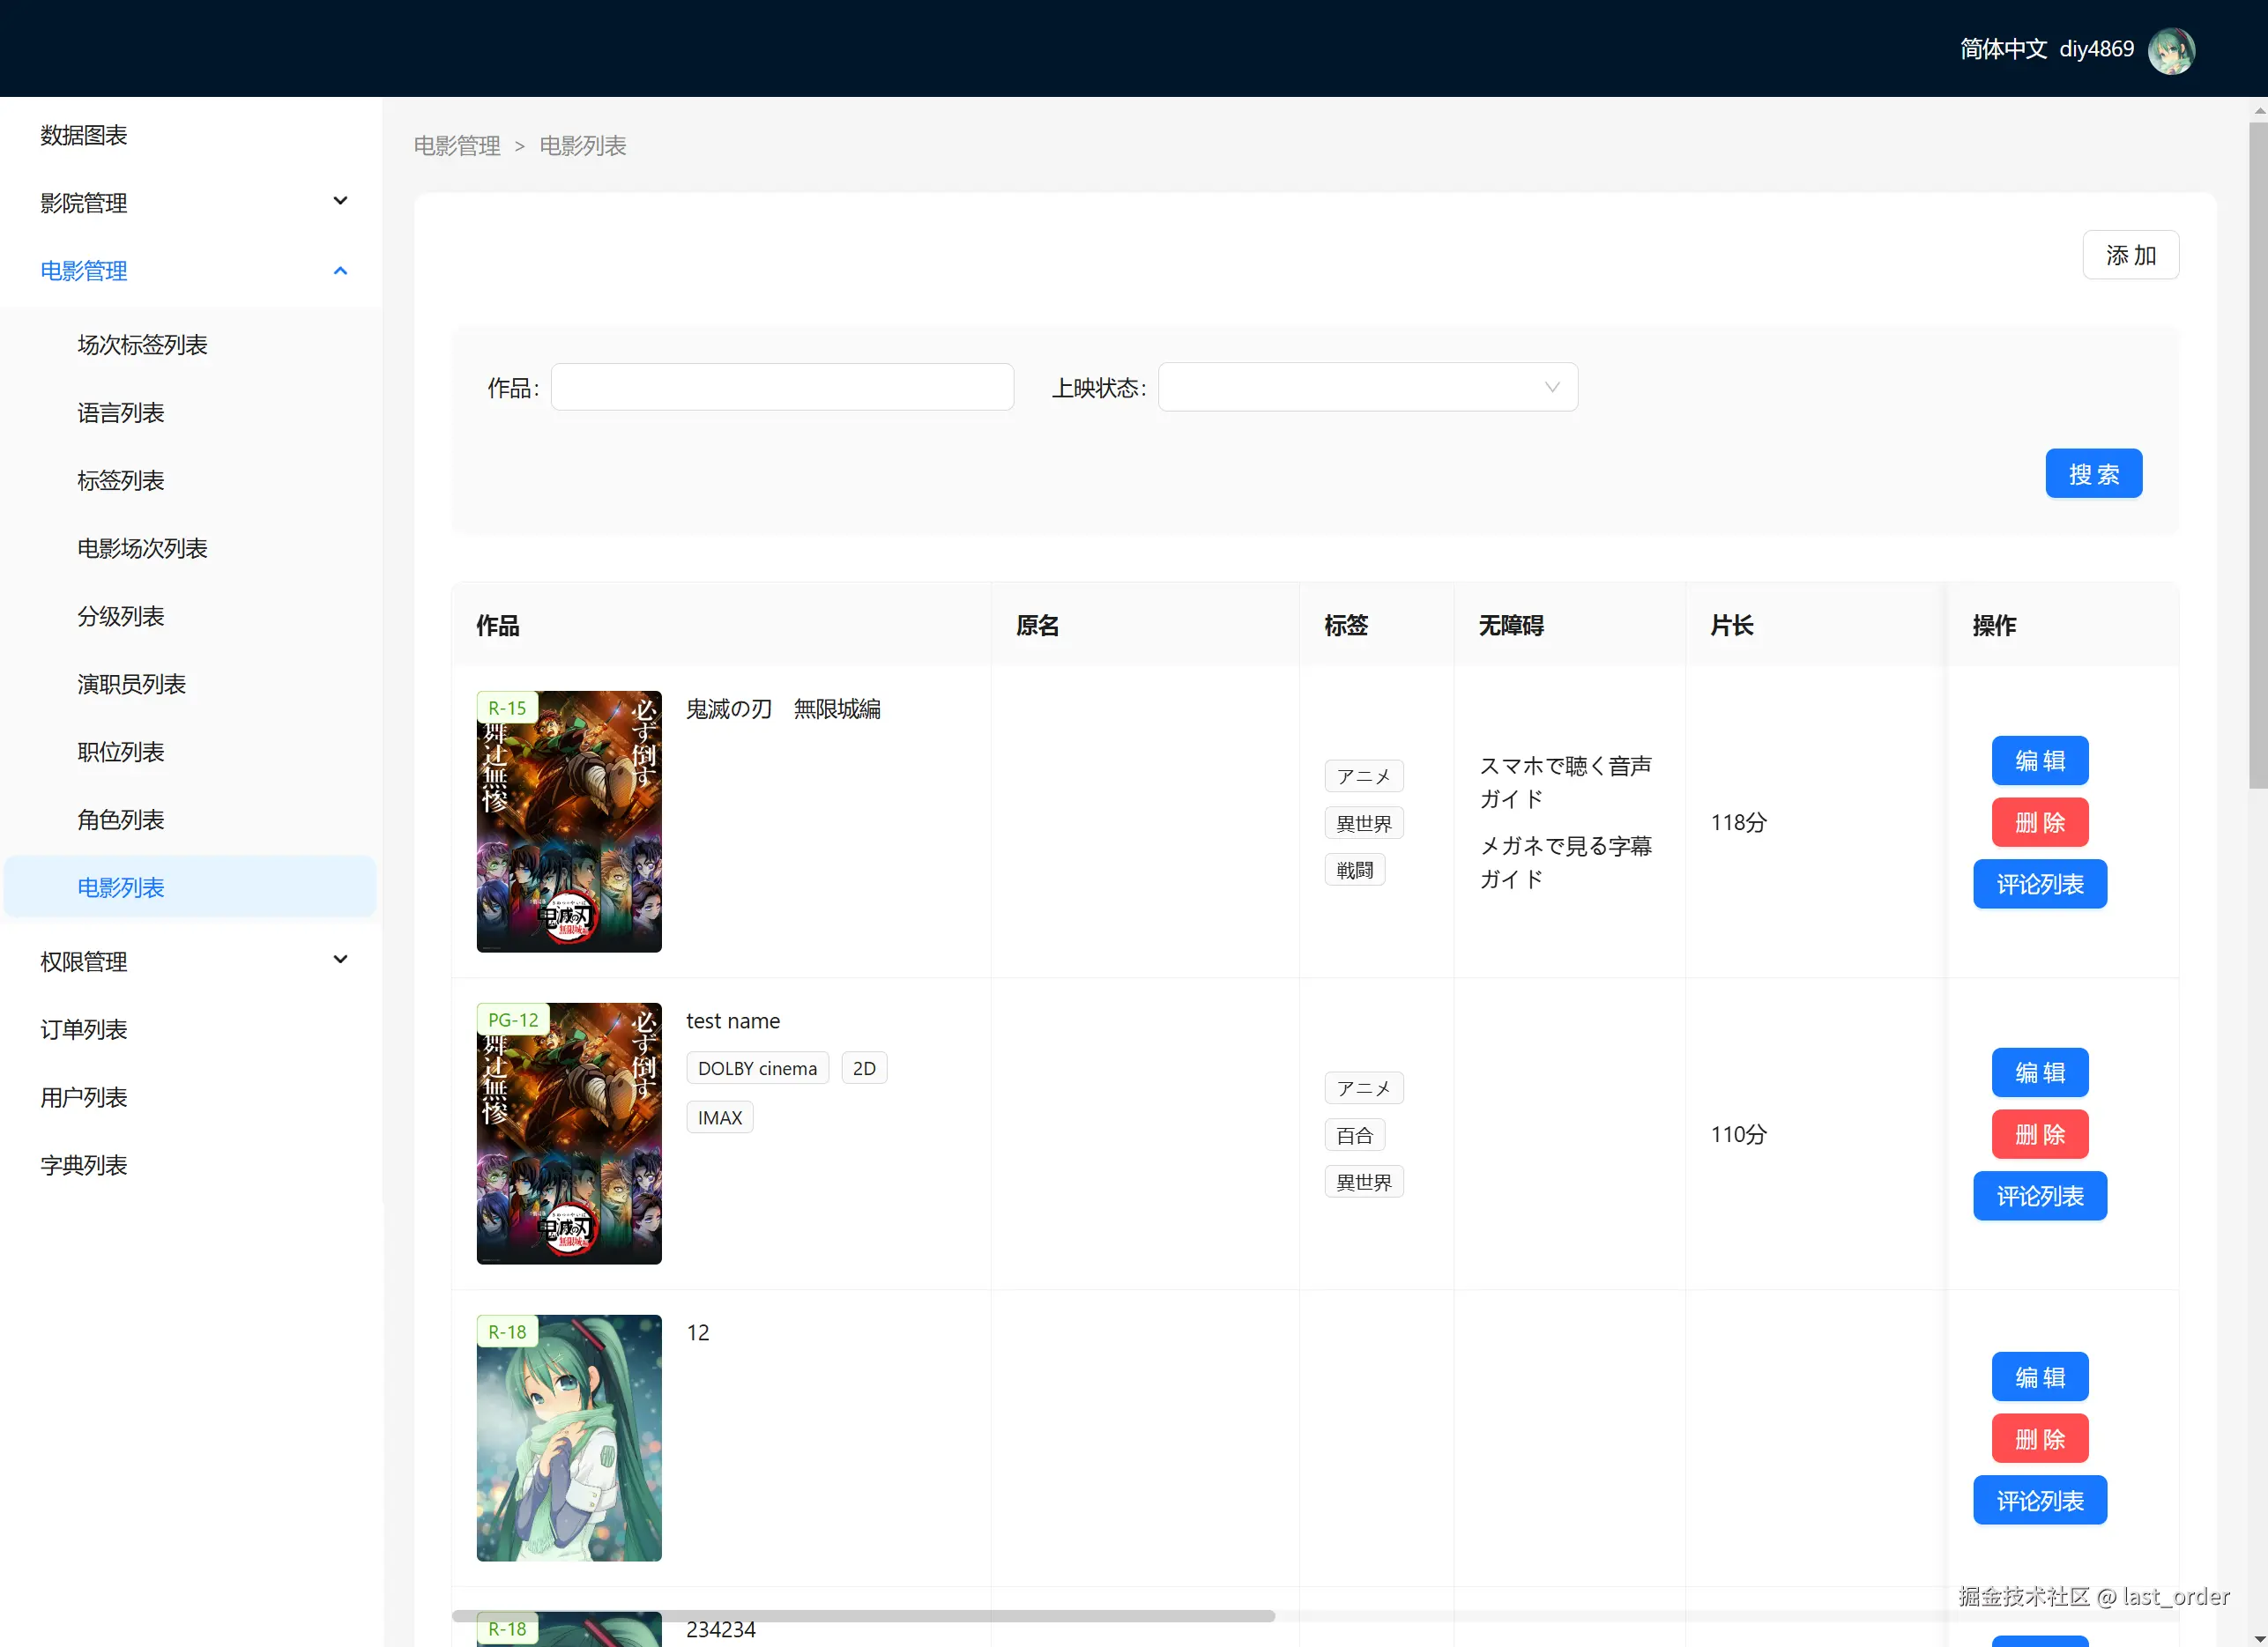The image size is (2268, 1647).
Task: Select 场次标签列表 menu item
Action: pos(142,345)
